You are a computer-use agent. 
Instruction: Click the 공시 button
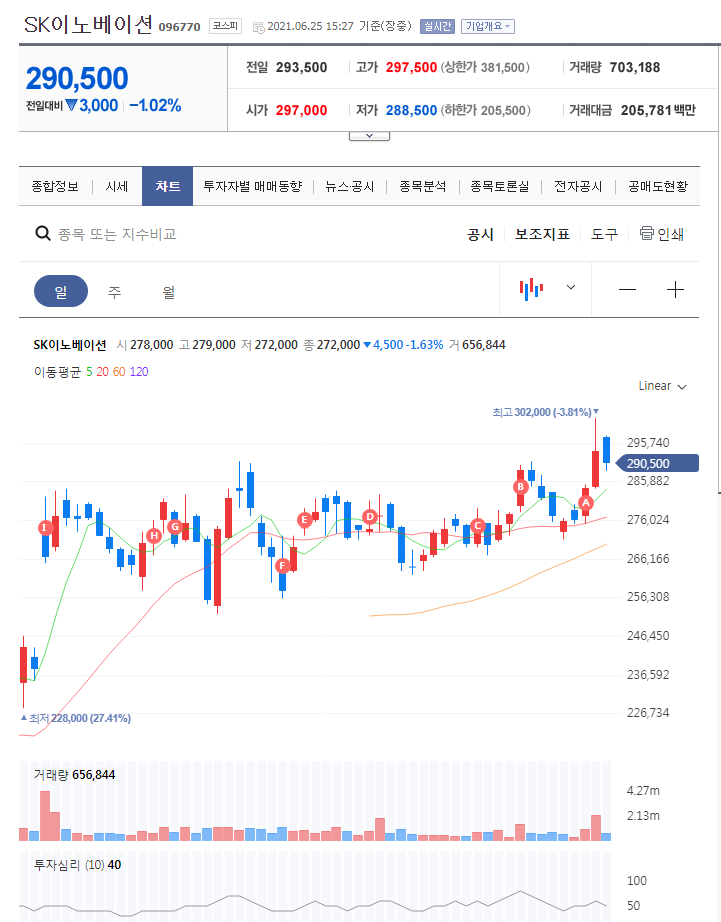pyautogui.click(x=480, y=234)
